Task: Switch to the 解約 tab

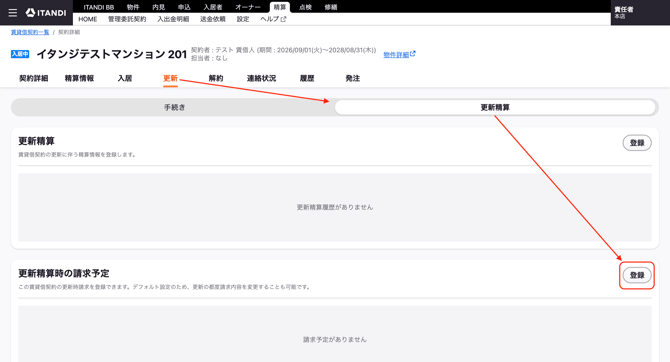Action: 216,79
